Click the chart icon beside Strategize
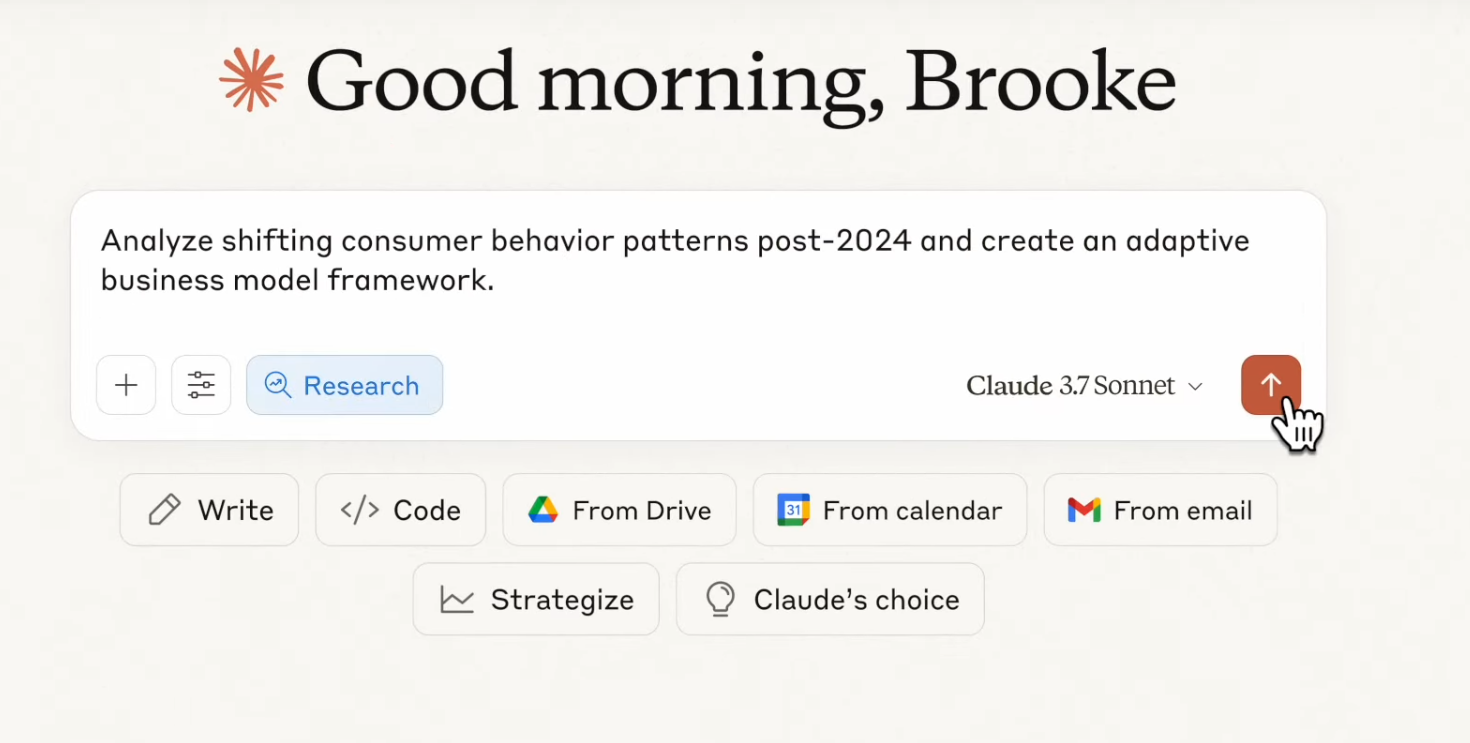1470x743 pixels. pos(457,600)
